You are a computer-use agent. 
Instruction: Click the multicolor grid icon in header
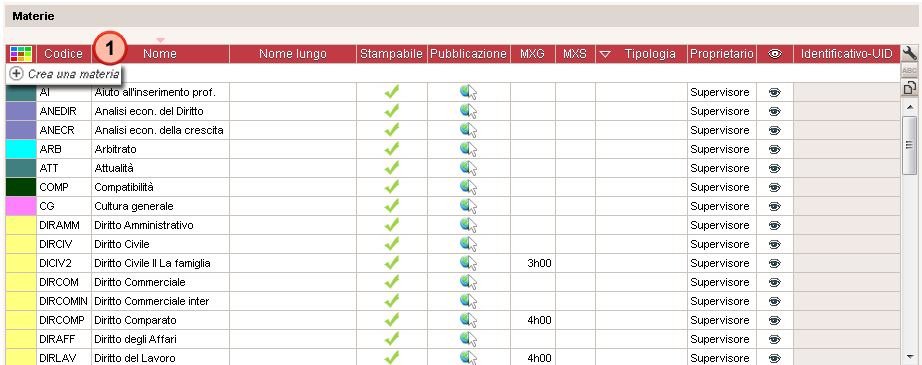tap(21, 54)
